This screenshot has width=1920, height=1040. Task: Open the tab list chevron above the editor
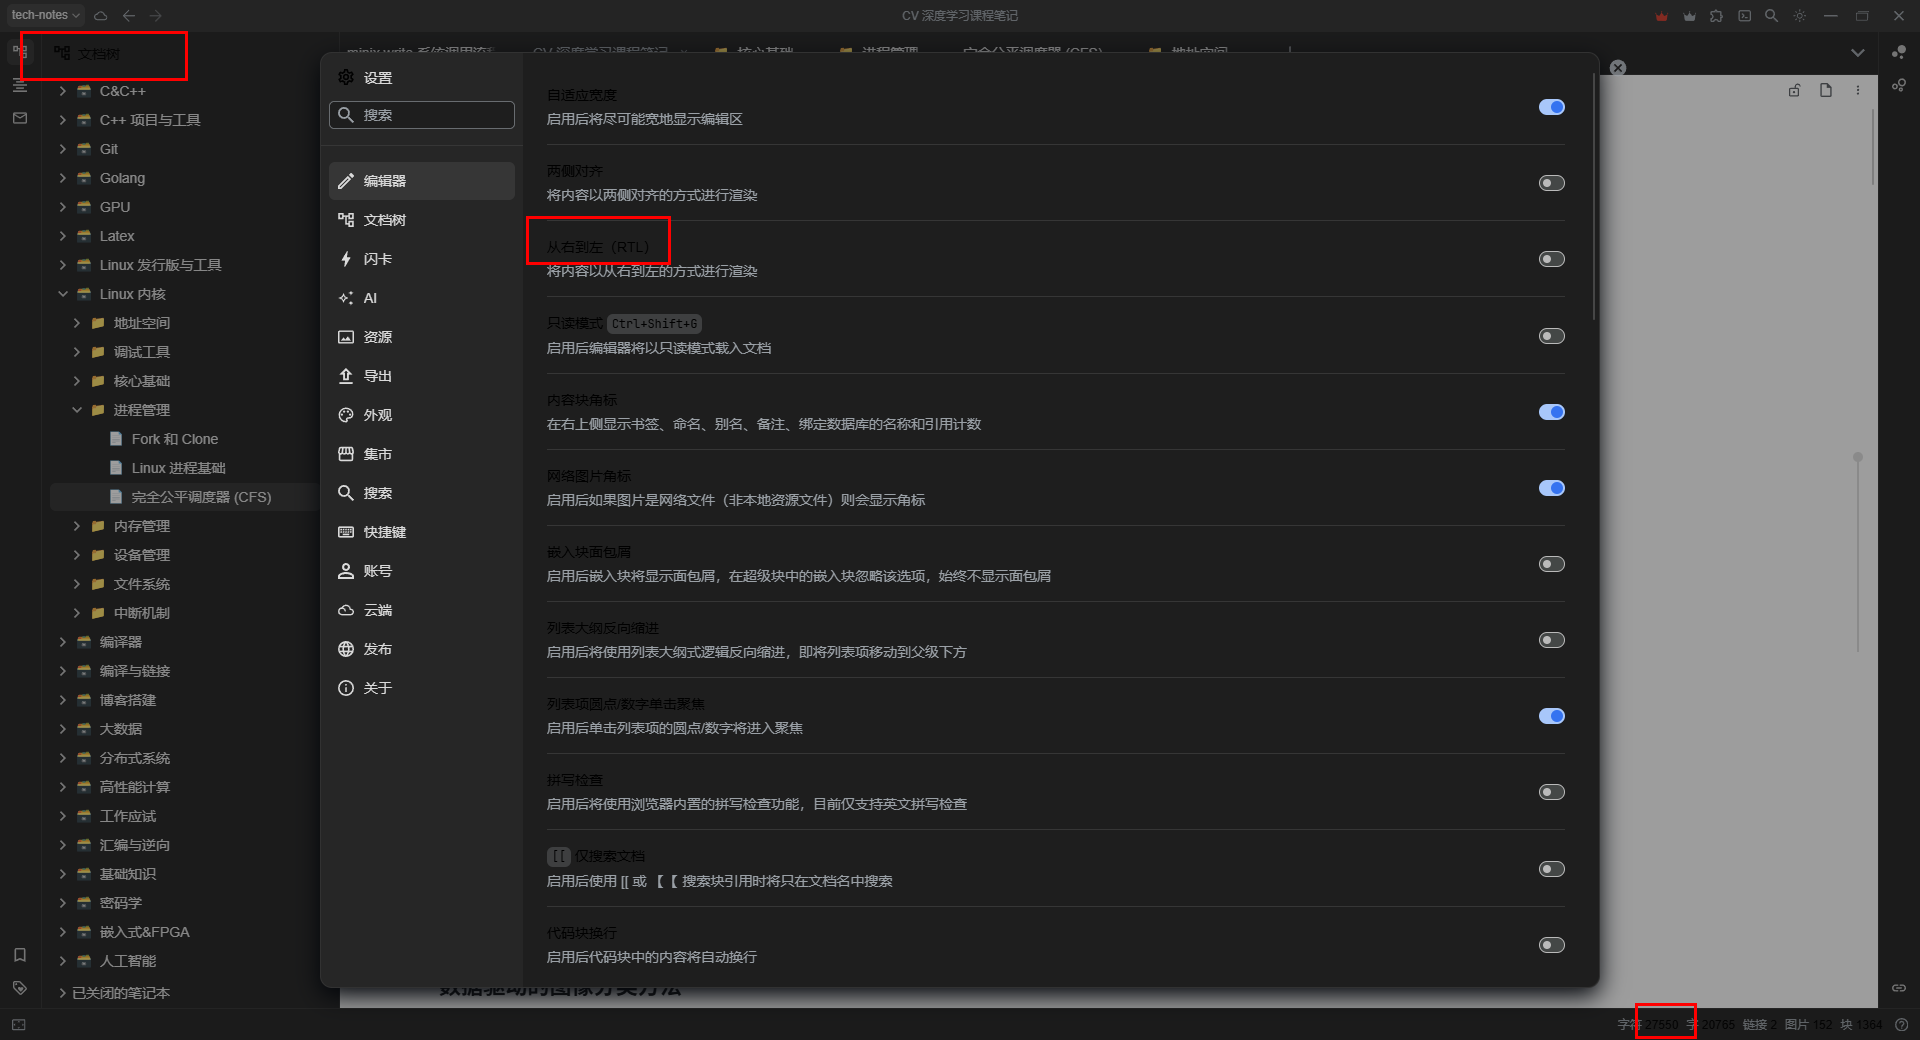point(1858,53)
